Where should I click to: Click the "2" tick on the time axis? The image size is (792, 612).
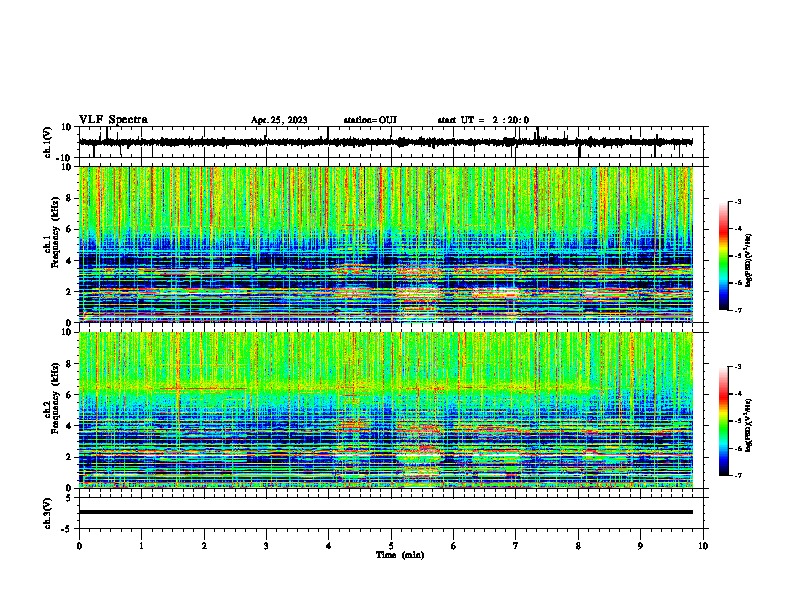(204, 546)
